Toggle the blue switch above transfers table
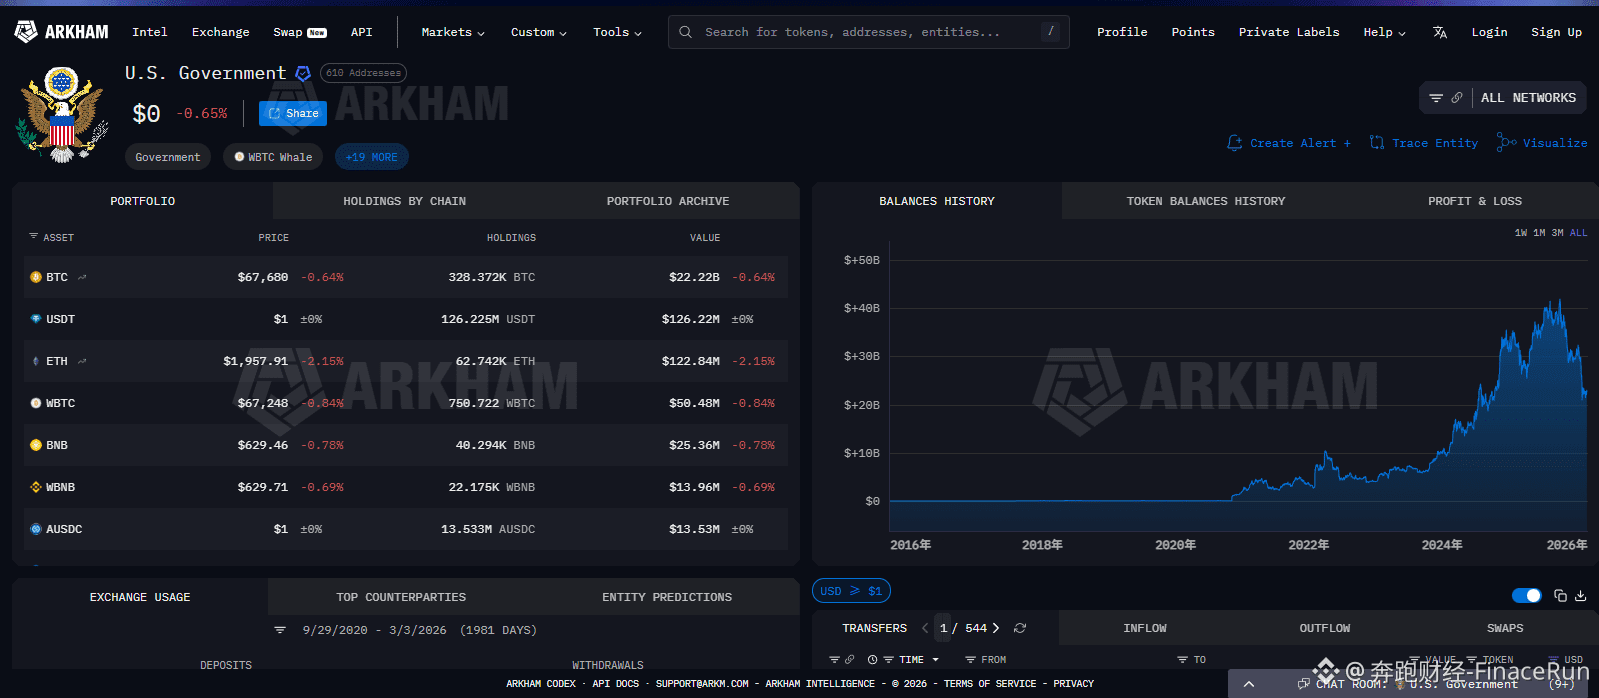The width and height of the screenshot is (1599, 698). pos(1526,596)
